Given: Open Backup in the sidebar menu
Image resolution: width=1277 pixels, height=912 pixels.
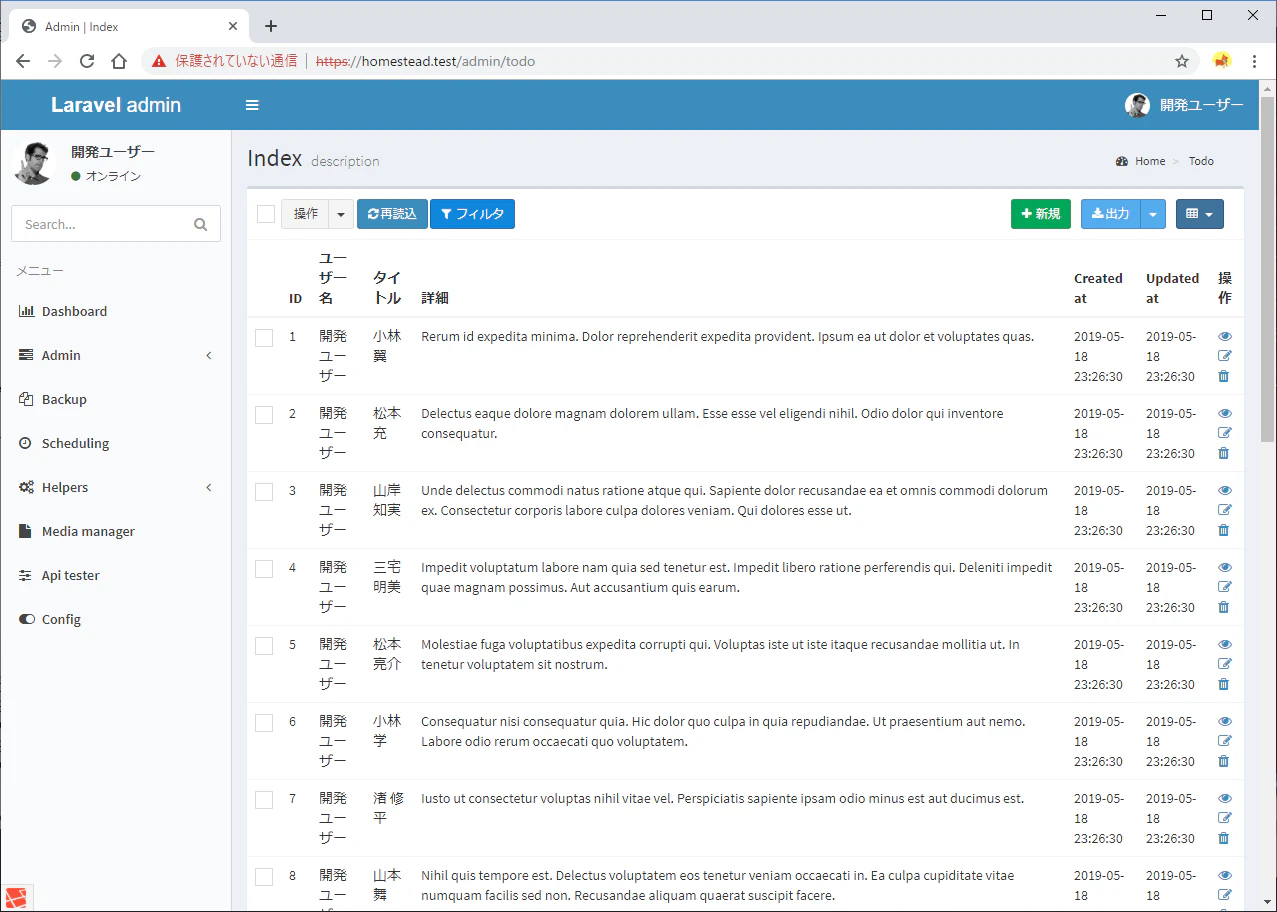Looking at the screenshot, I should (x=116, y=399).
